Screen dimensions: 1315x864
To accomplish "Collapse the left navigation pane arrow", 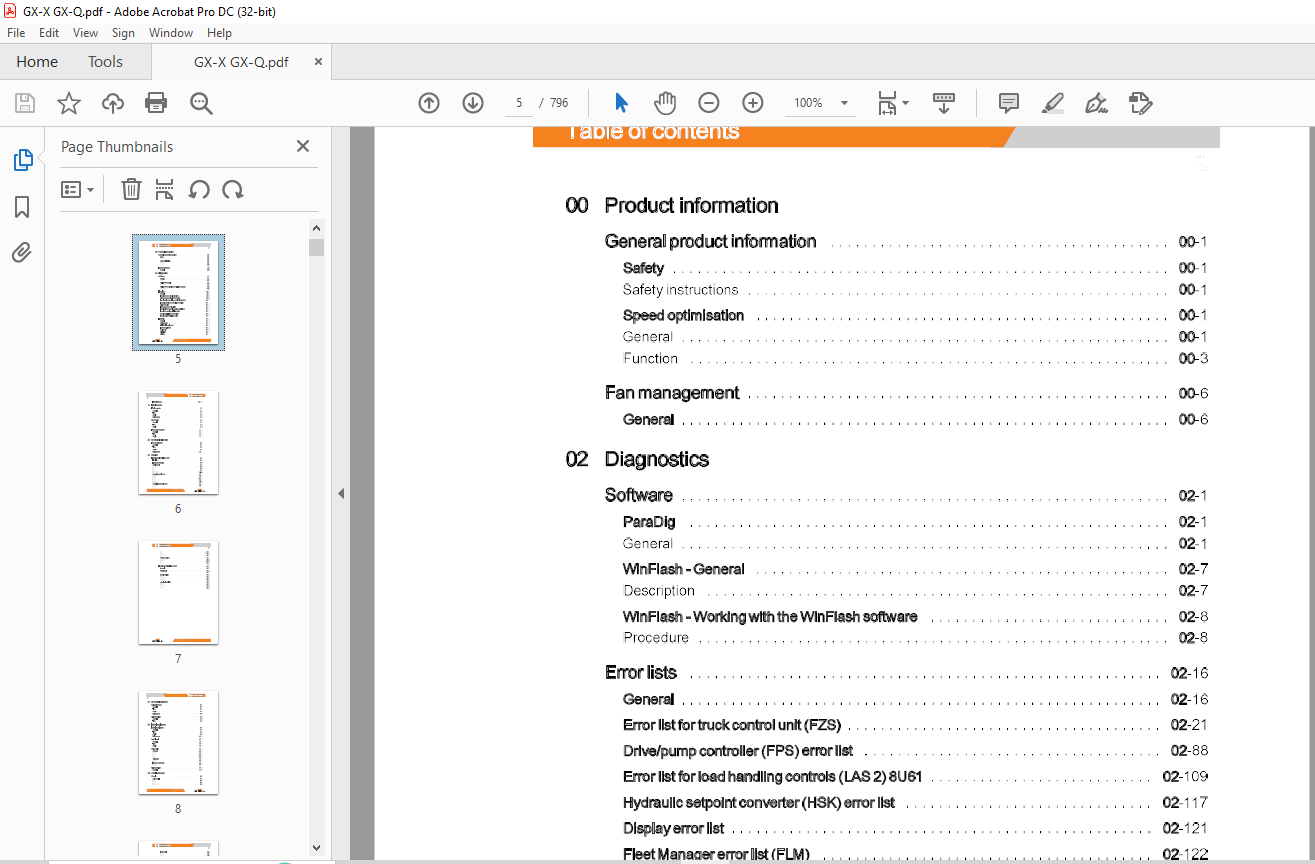I will pos(341,493).
